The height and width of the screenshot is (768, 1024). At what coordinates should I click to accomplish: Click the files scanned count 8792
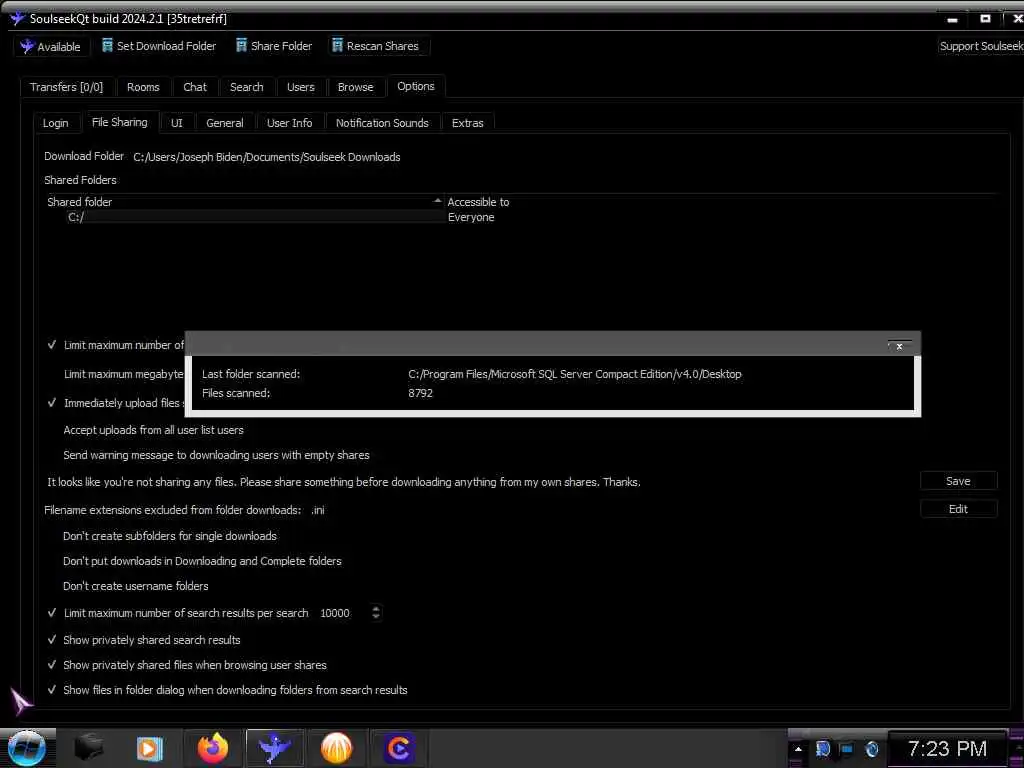(x=421, y=393)
